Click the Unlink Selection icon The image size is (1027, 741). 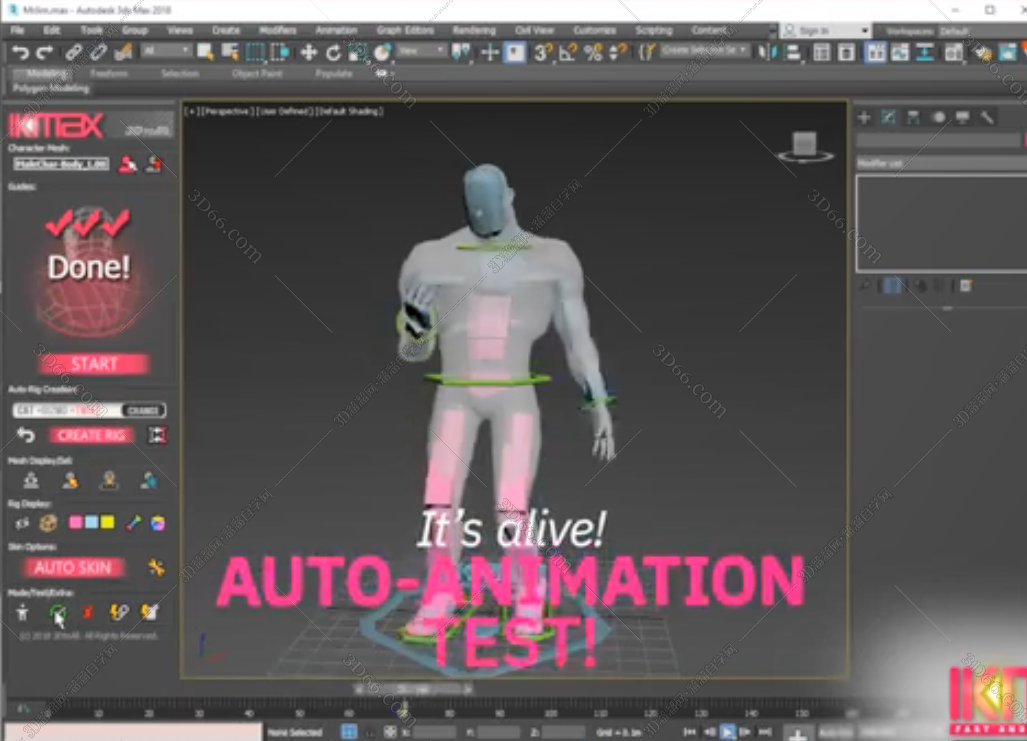[x=98, y=52]
